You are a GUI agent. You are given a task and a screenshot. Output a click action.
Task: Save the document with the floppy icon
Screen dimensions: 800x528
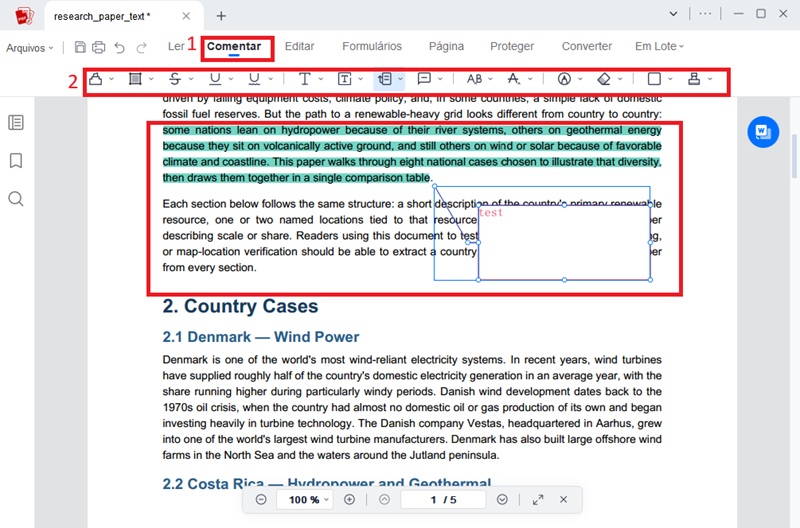(80, 47)
